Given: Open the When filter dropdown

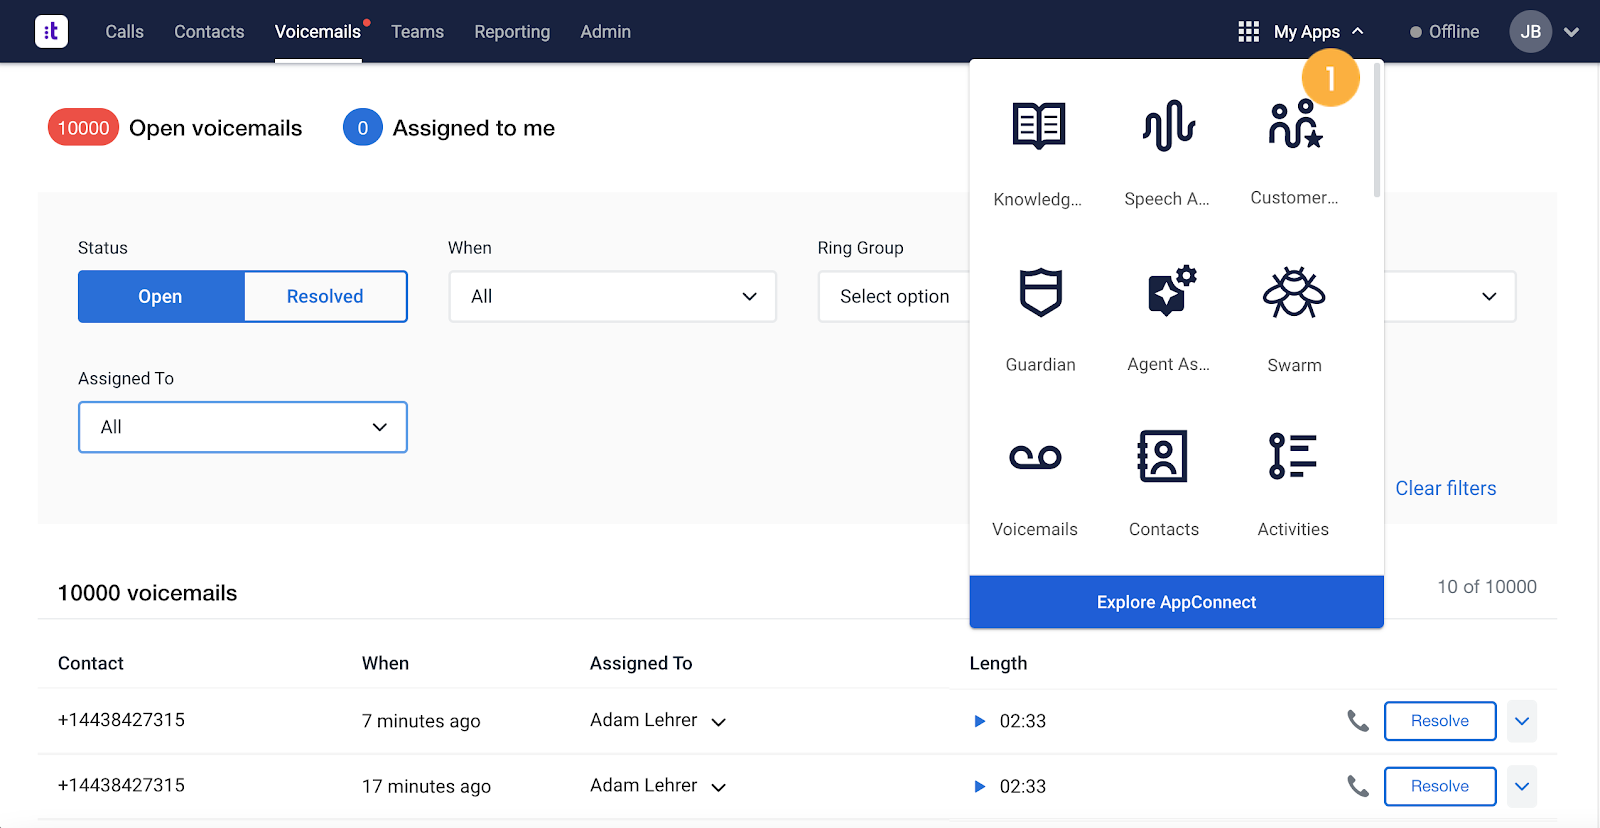Looking at the screenshot, I should pyautogui.click(x=612, y=296).
